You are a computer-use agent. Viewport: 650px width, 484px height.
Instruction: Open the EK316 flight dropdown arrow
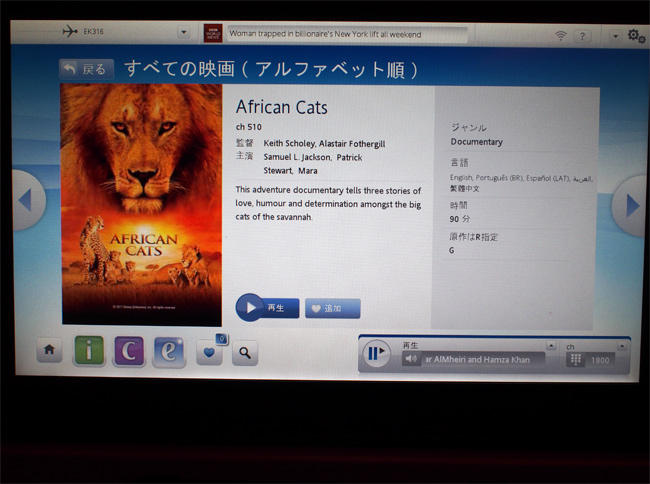point(183,32)
